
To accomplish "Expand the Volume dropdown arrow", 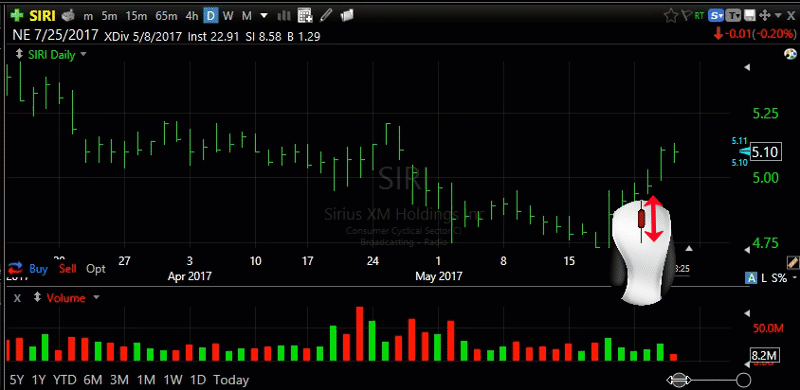I will tap(96, 297).
